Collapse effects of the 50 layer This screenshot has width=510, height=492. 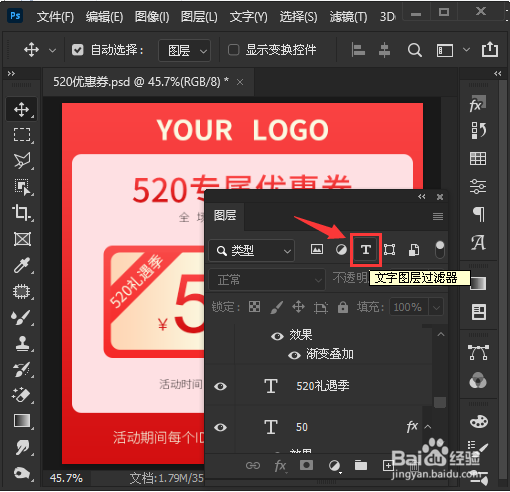[x=428, y=427]
